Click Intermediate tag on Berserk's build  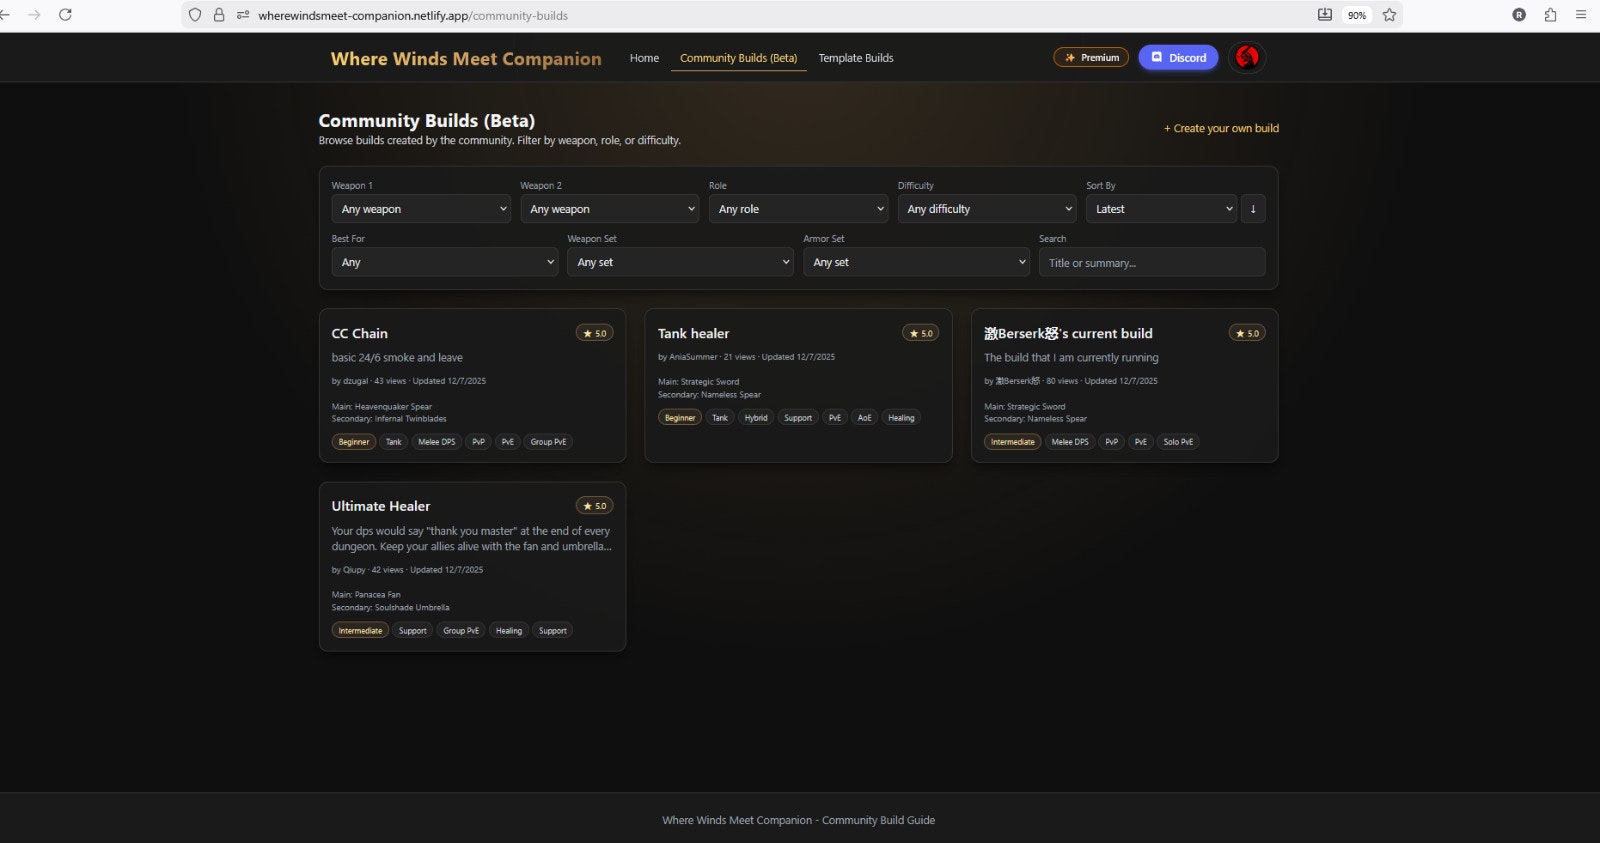(1013, 442)
